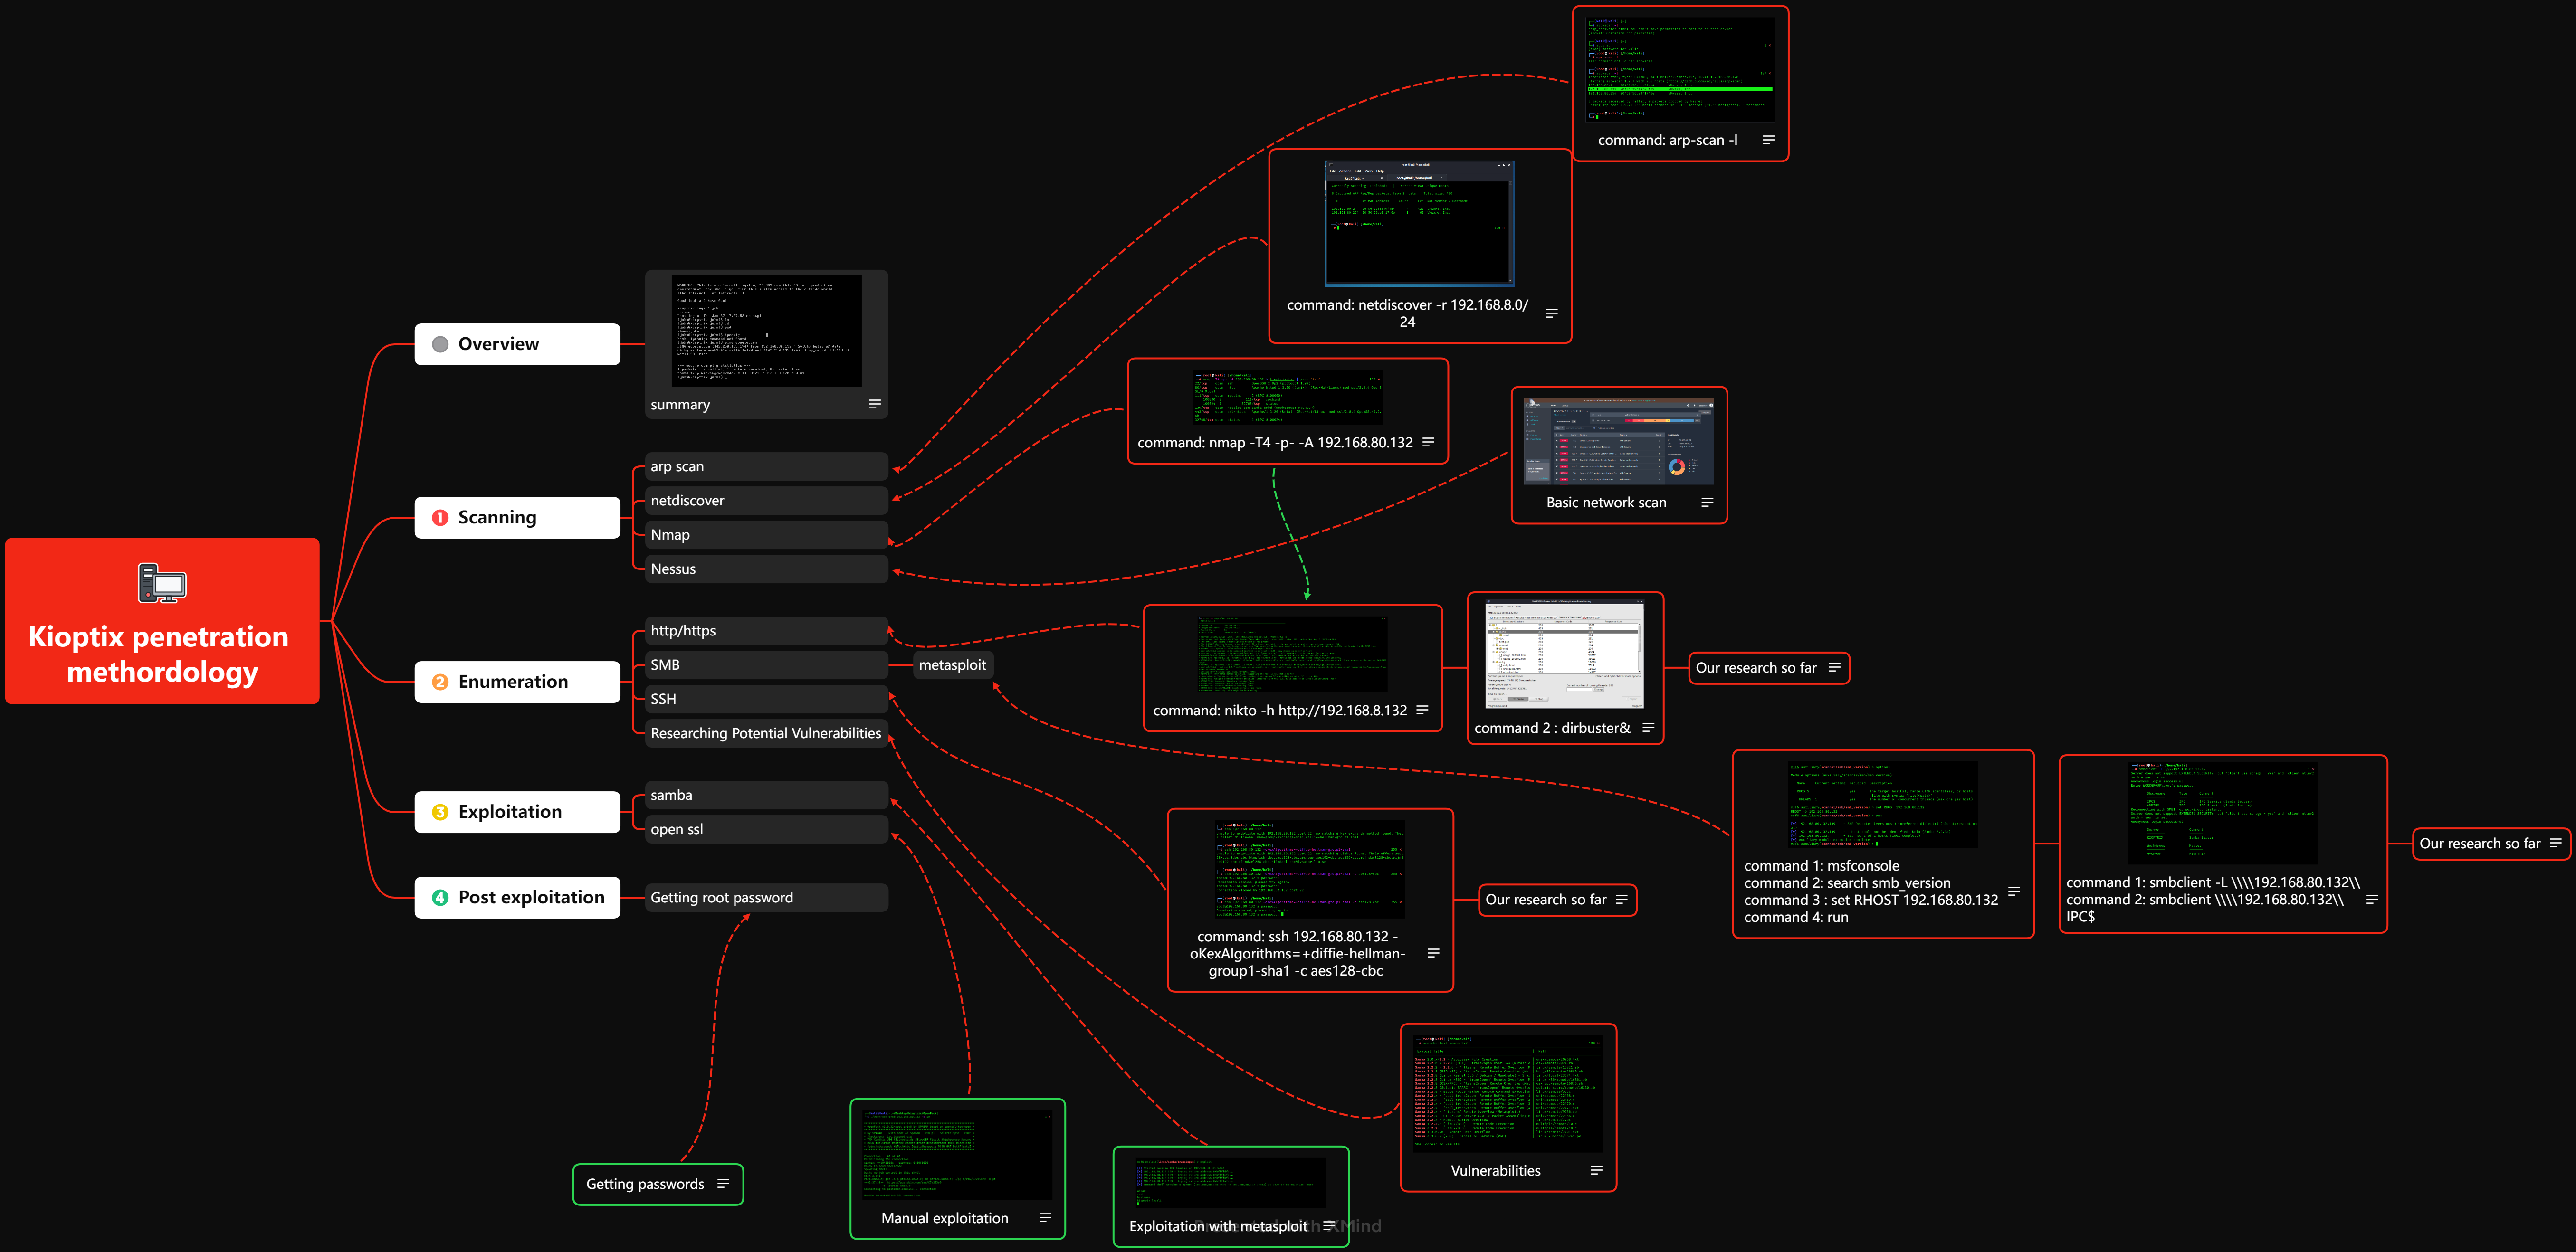Select the Exploitation topic node

517,812
